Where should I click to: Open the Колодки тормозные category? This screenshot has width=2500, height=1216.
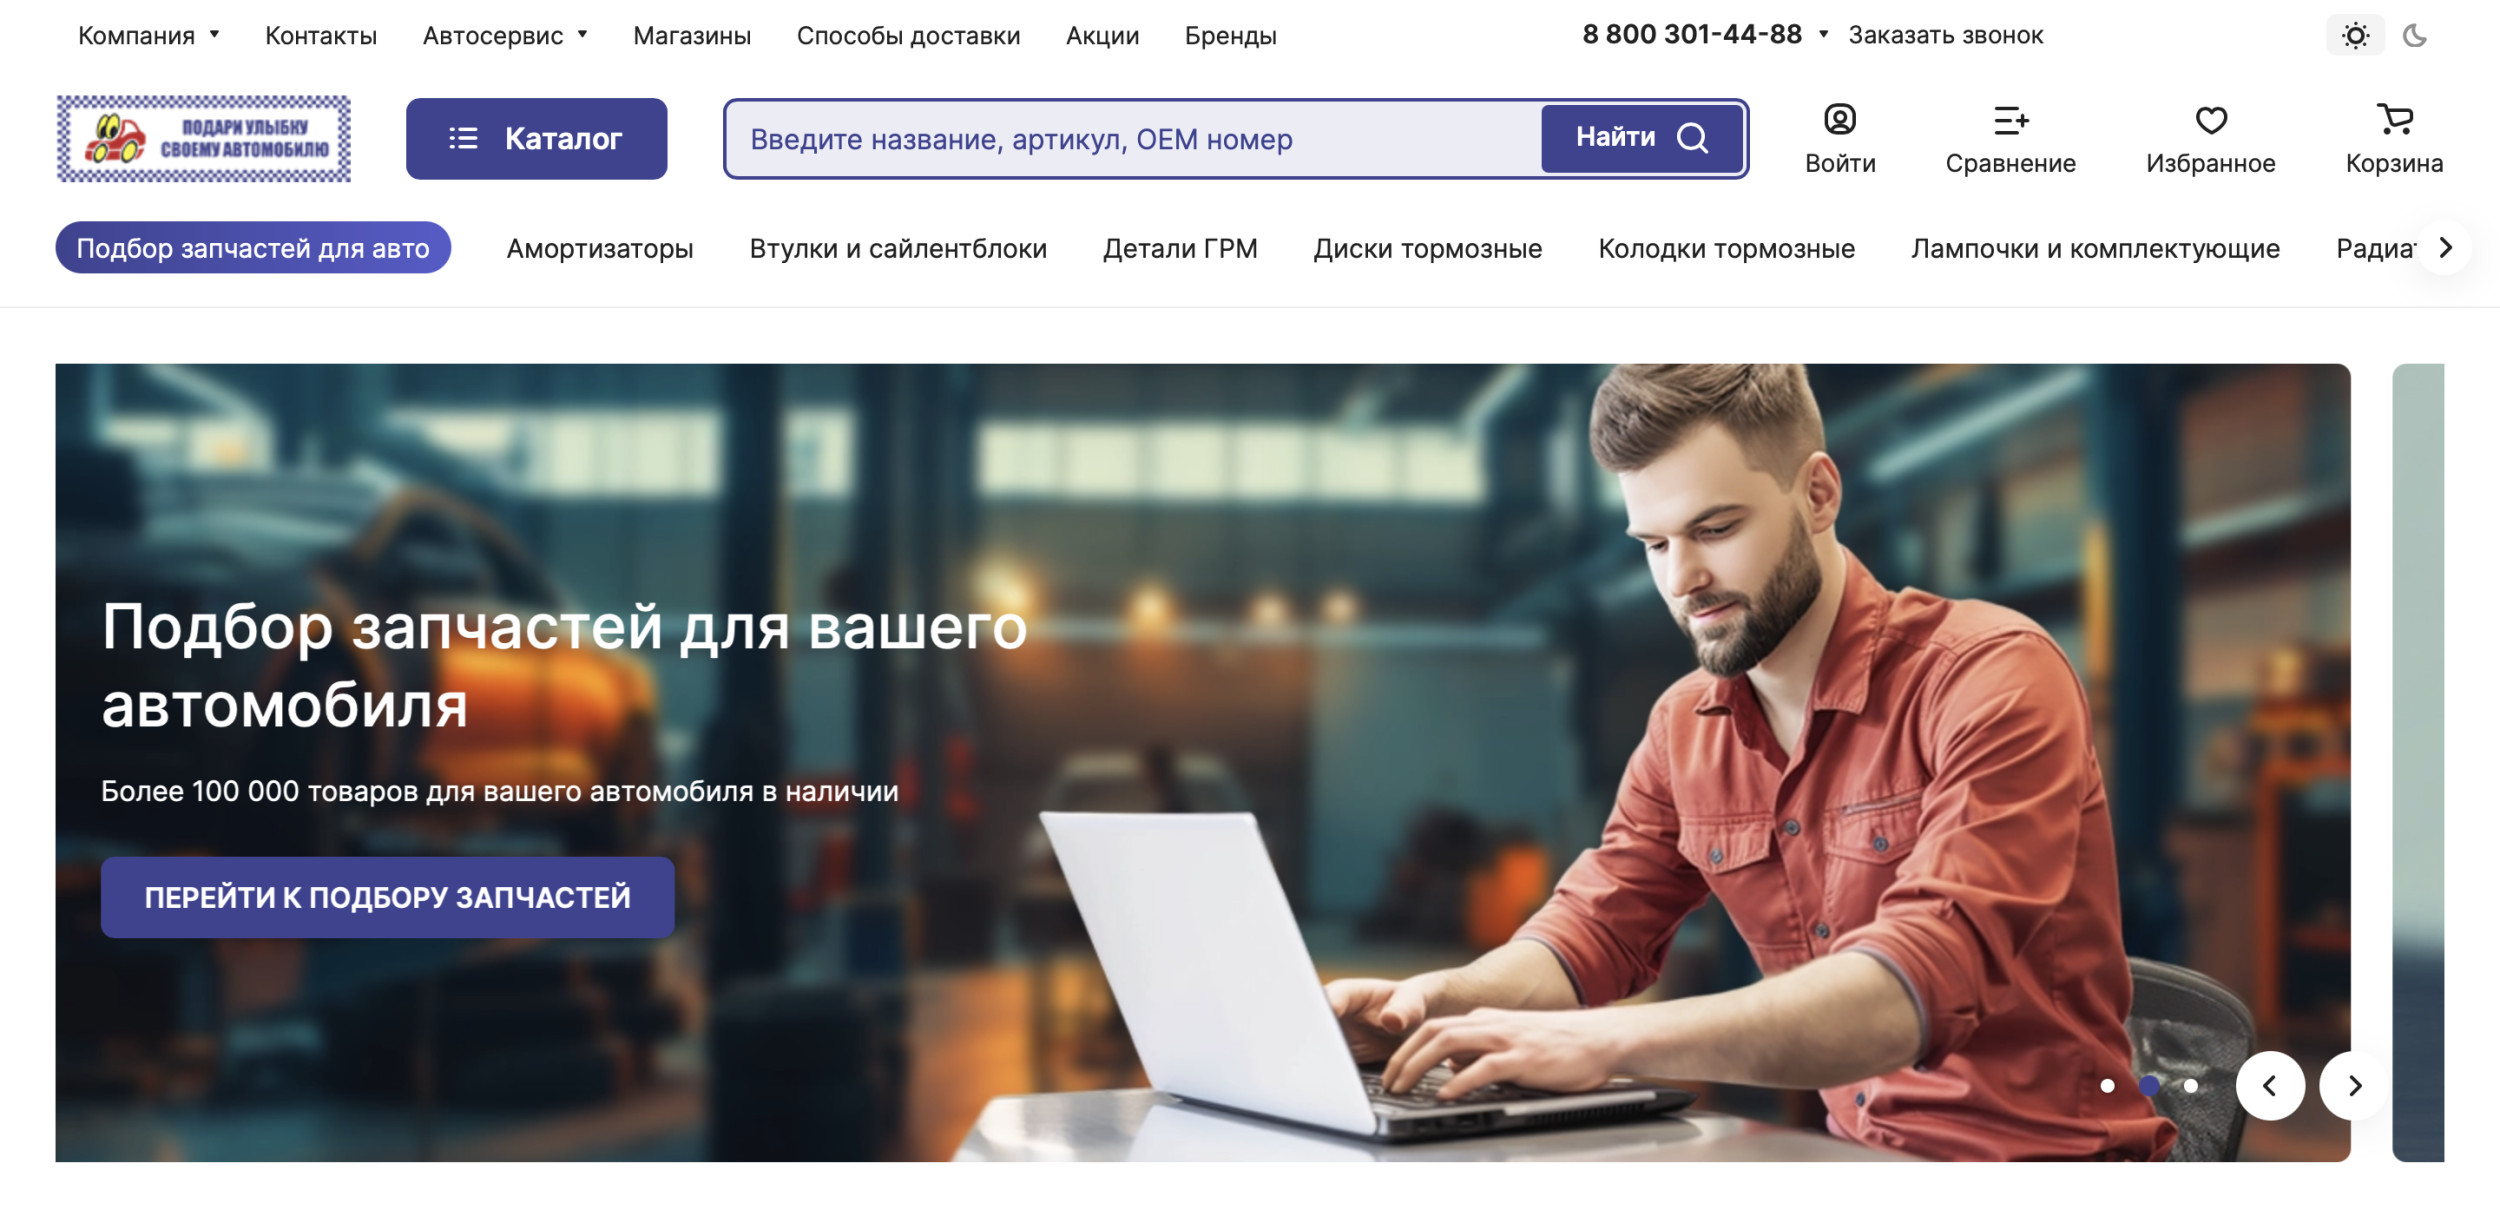pyautogui.click(x=1726, y=248)
